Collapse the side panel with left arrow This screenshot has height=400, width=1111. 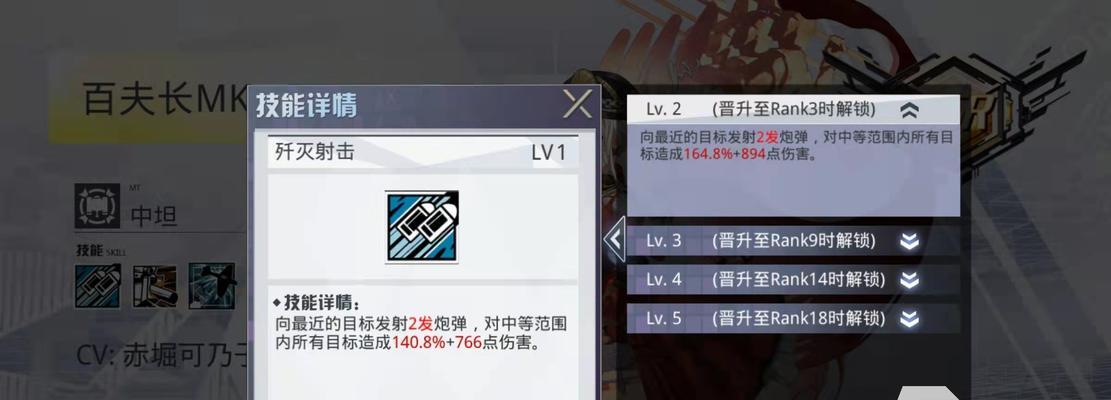[614, 239]
